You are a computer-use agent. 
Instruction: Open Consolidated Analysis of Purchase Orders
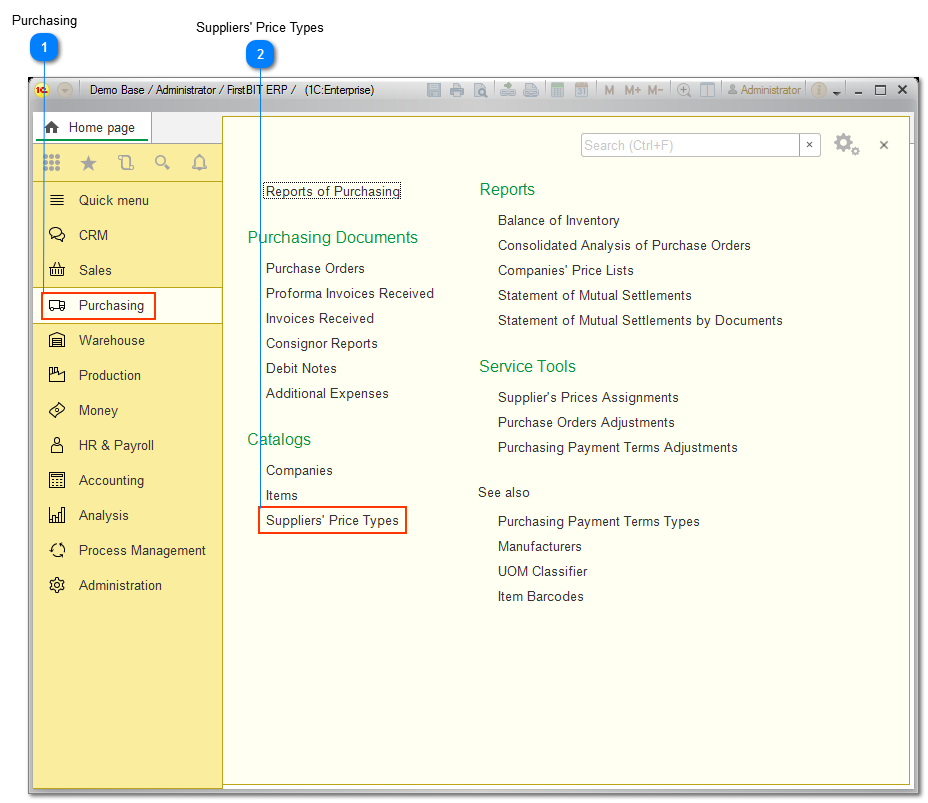624,245
